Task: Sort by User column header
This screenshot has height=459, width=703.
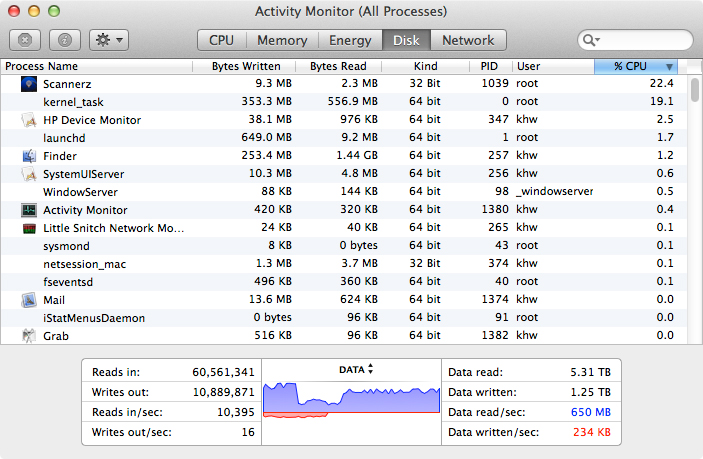Action: pos(553,66)
